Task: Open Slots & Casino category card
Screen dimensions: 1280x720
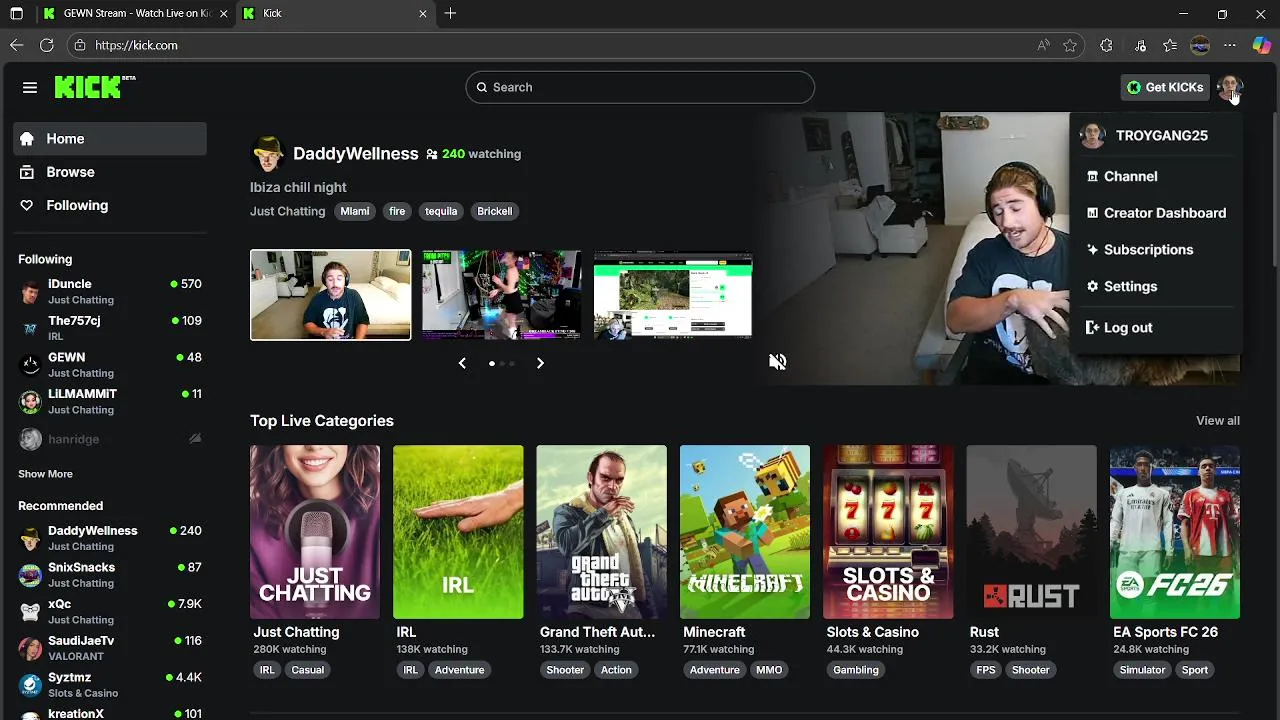Action: point(888,532)
